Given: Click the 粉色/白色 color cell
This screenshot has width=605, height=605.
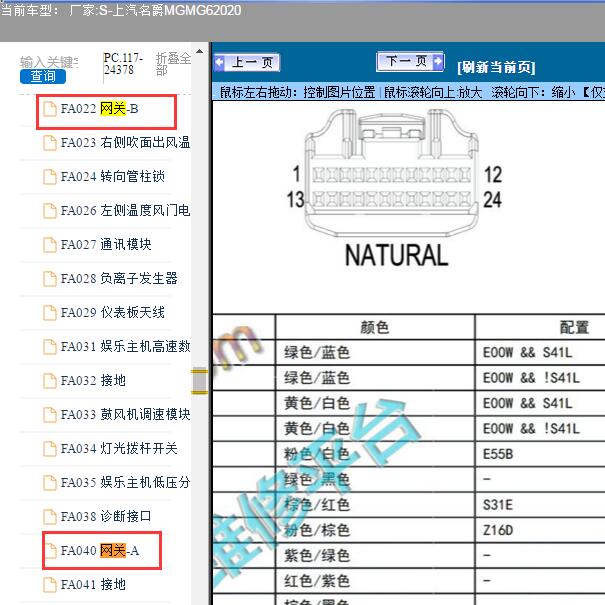Looking at the screenshot, I should tap(375, 454).
